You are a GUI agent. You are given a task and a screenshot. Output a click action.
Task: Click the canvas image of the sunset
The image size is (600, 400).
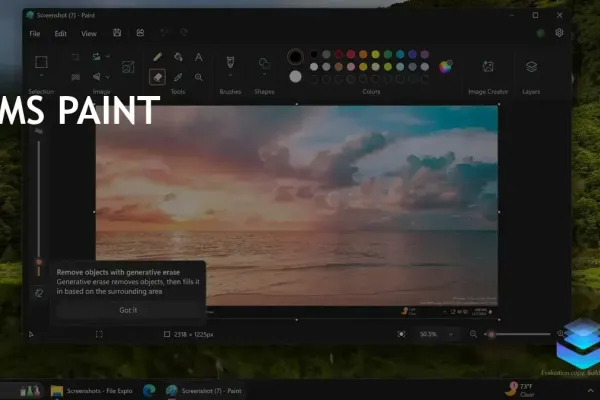(297, 206)
